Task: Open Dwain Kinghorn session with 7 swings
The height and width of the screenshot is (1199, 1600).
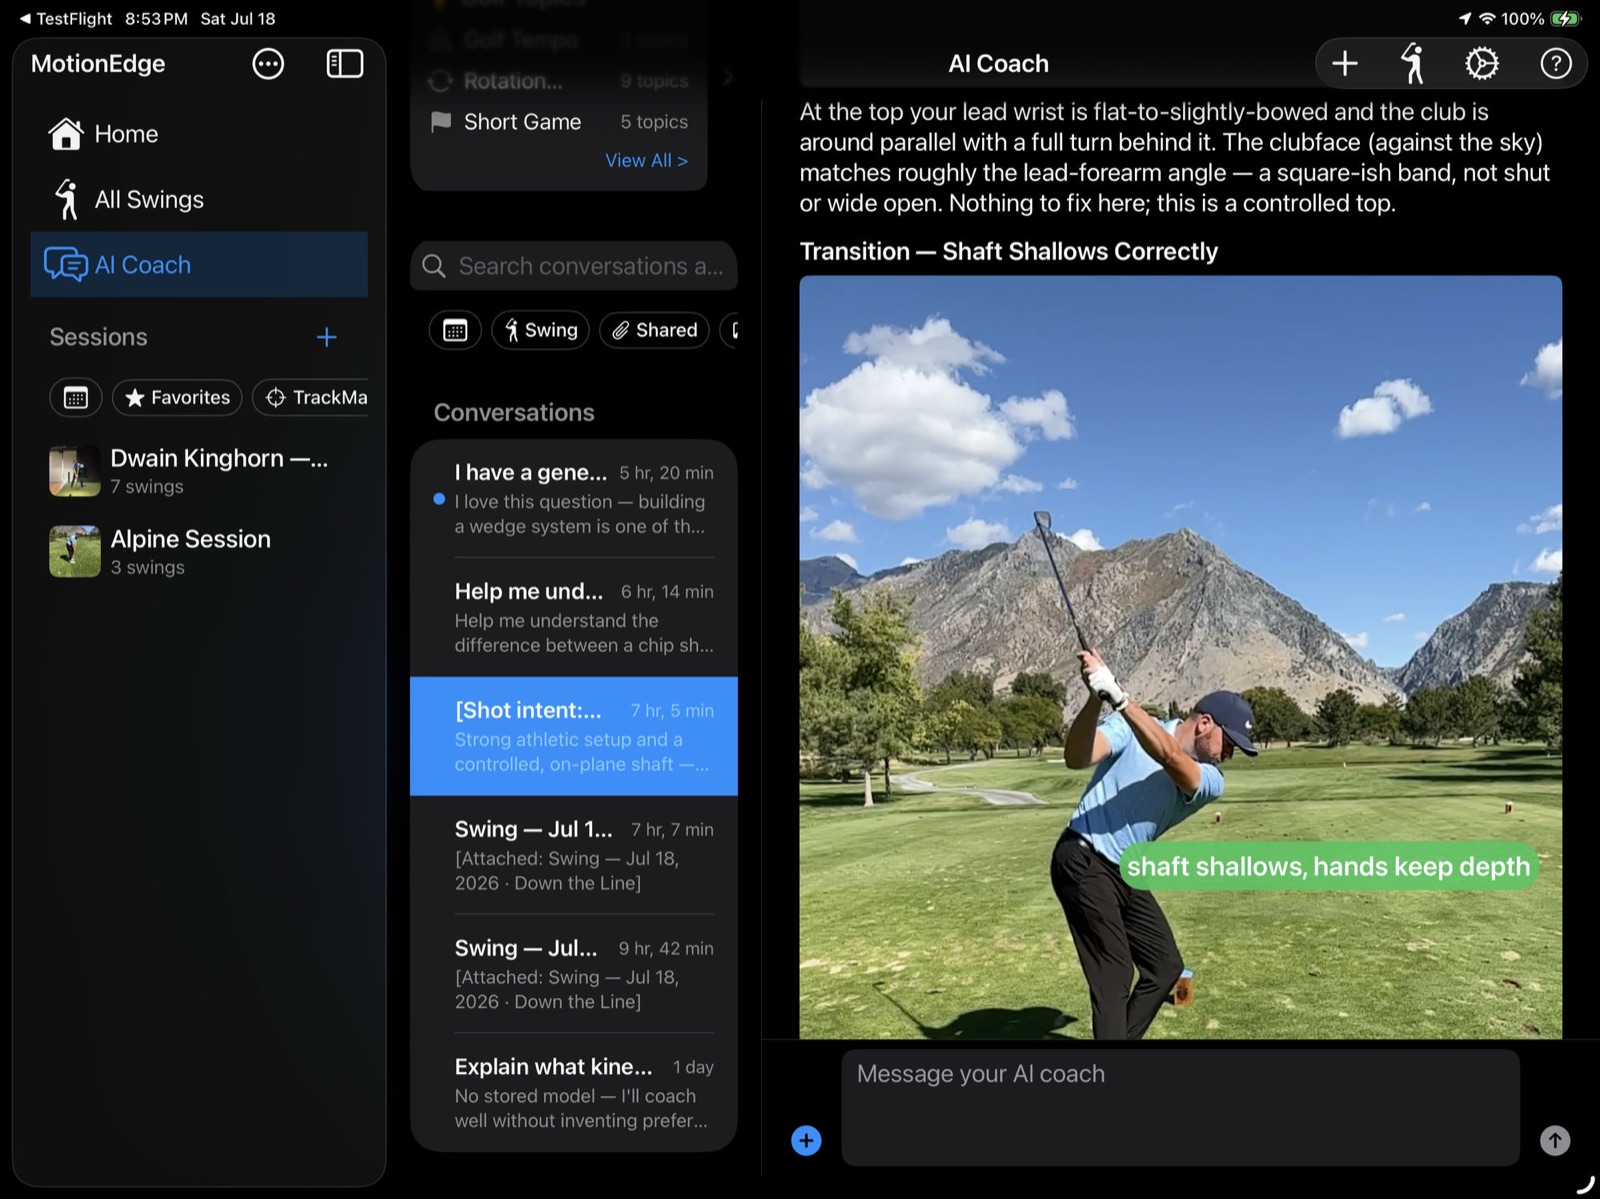Action: pos(199,471)
